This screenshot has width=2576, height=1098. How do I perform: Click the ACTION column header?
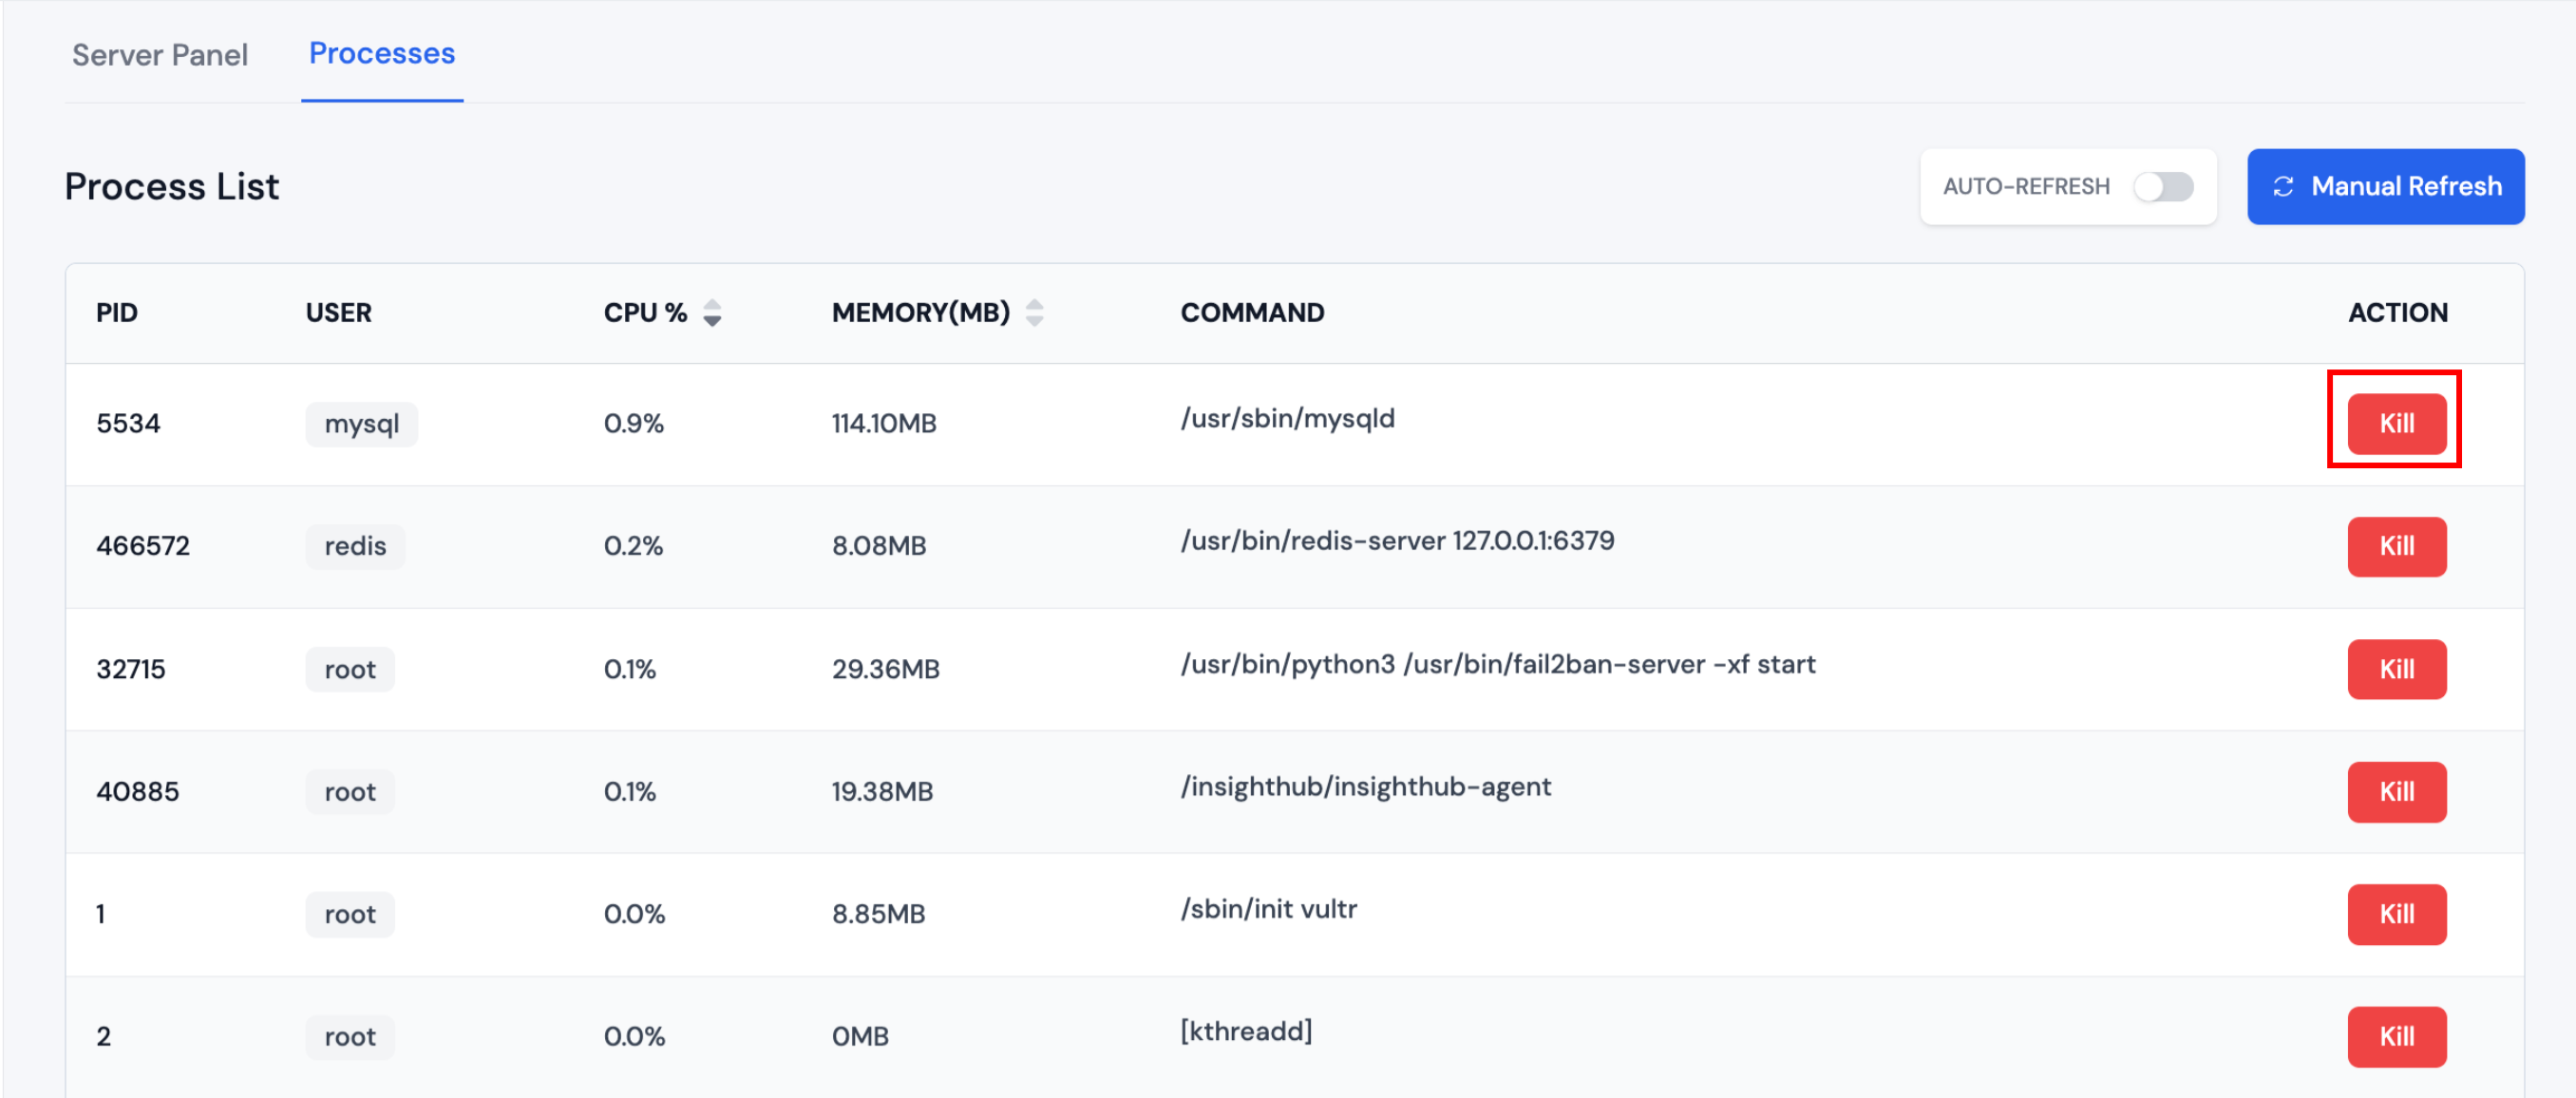tap(2397, 313)
